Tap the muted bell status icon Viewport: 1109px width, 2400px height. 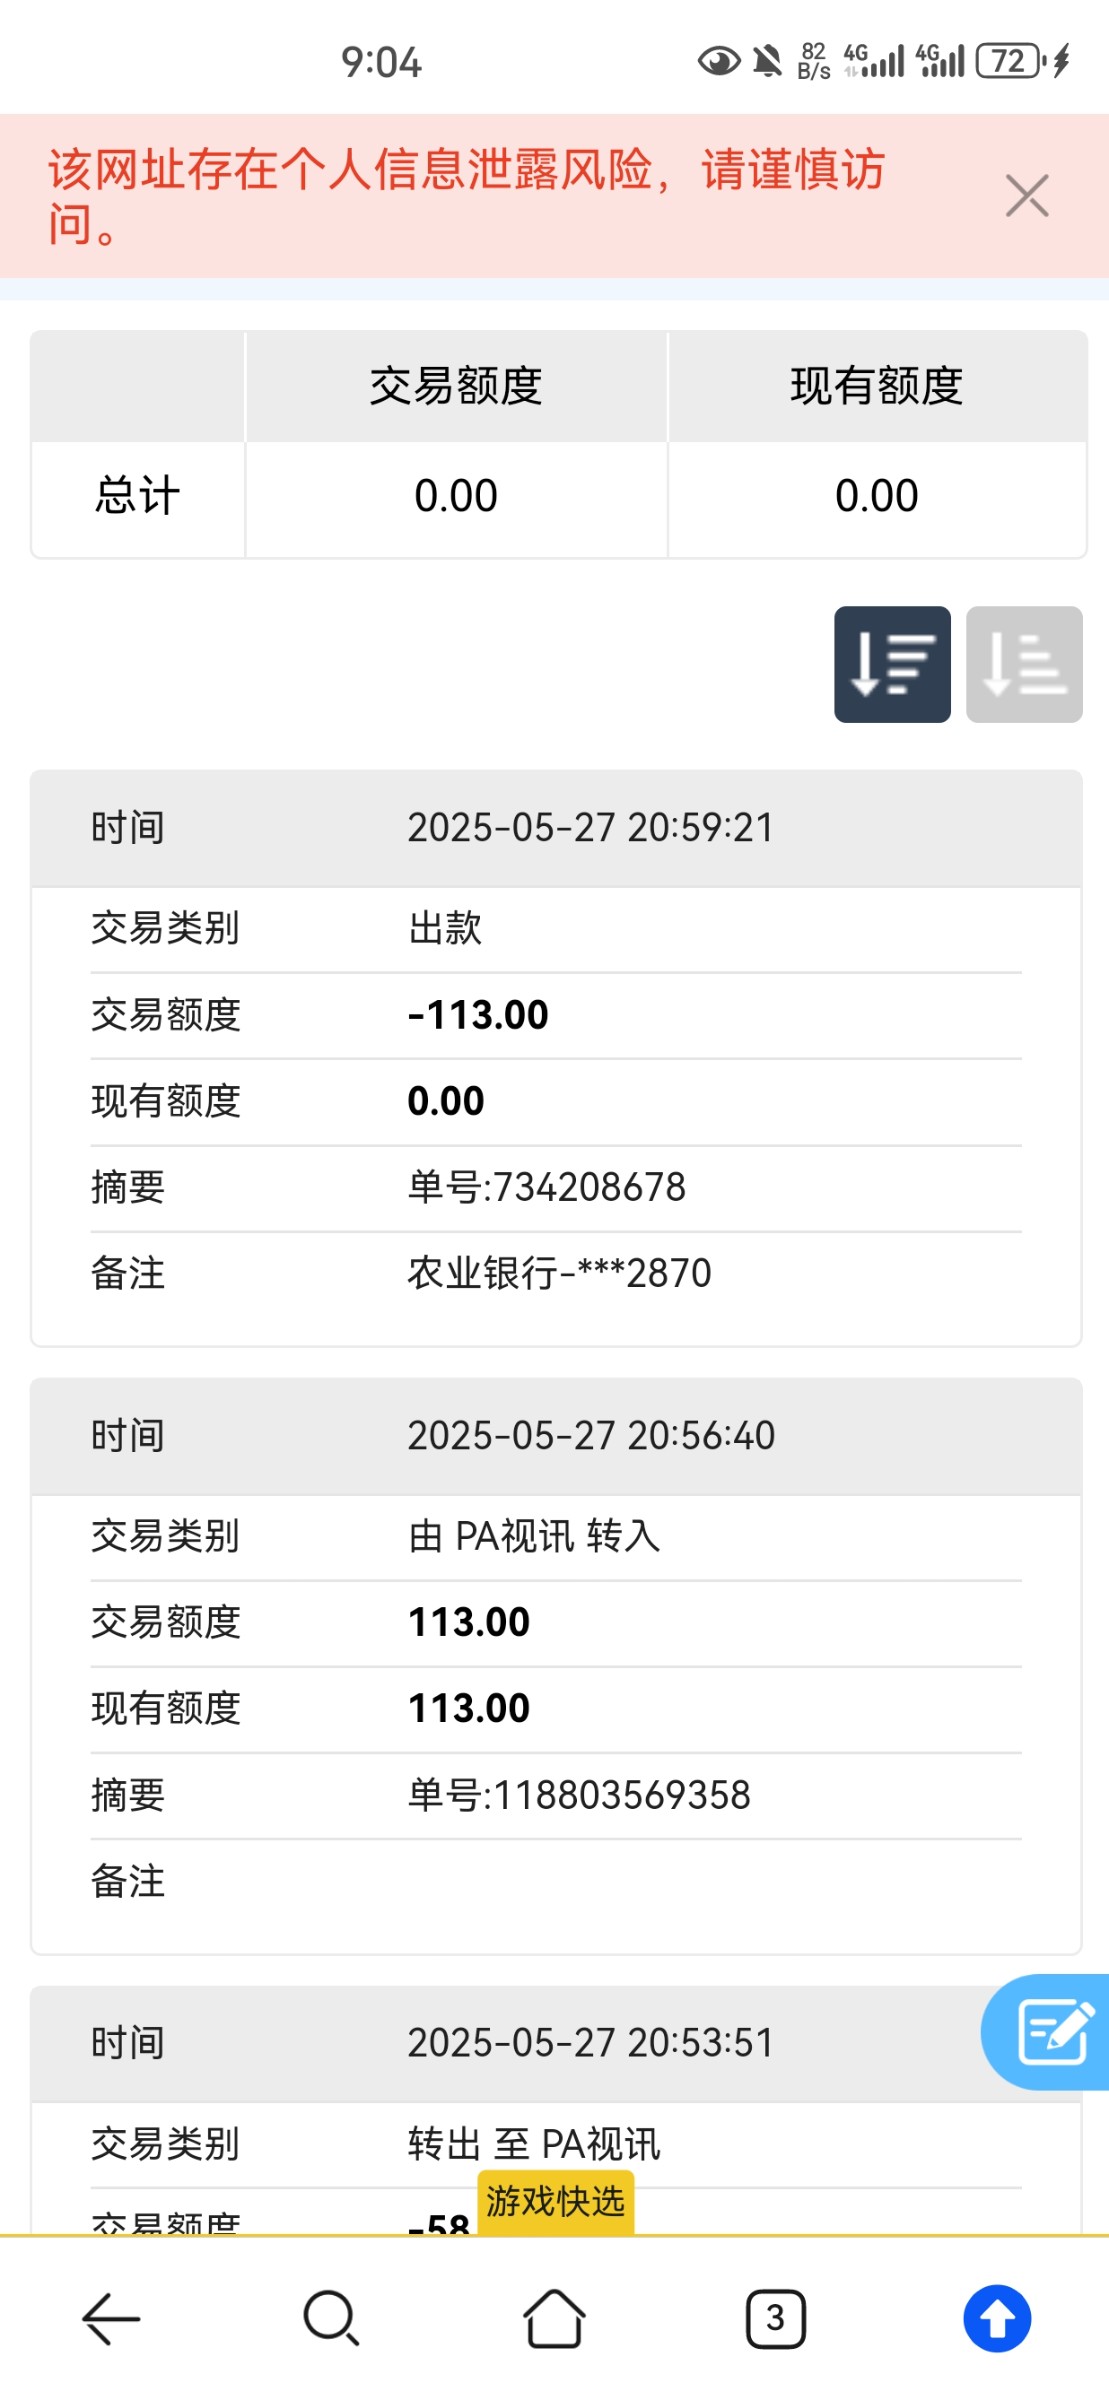pyautogui.click(x=767, y=62)
